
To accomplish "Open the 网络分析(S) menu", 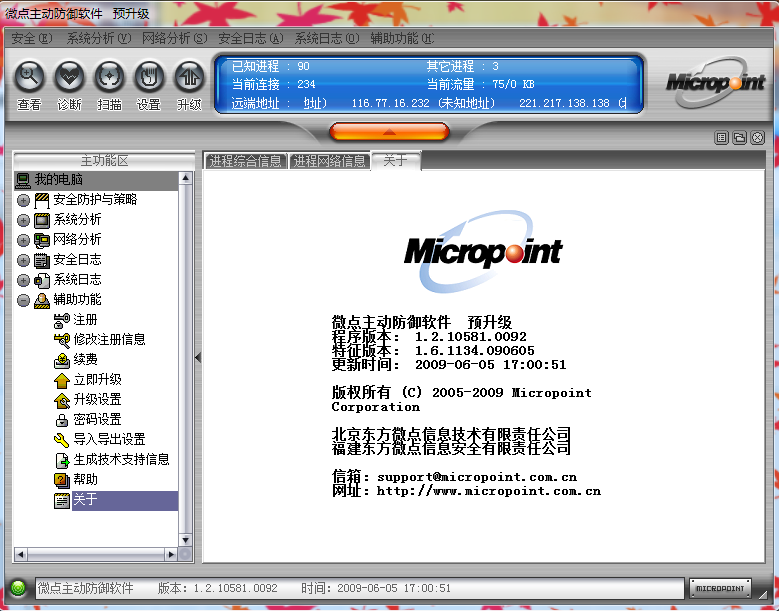I will click(174, 38).
